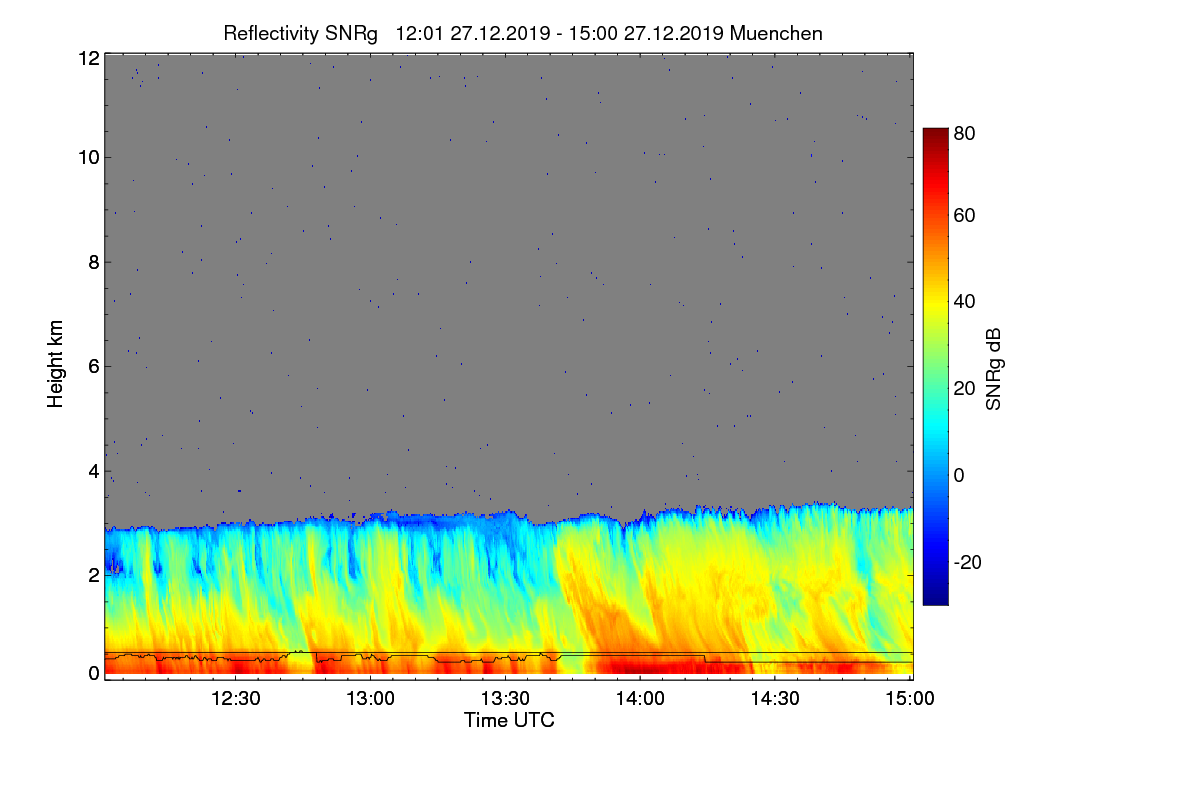Viewport: 1200px width, 800px height.
Task: Click the "Muenchen" location in title
Action: (776, 33)
